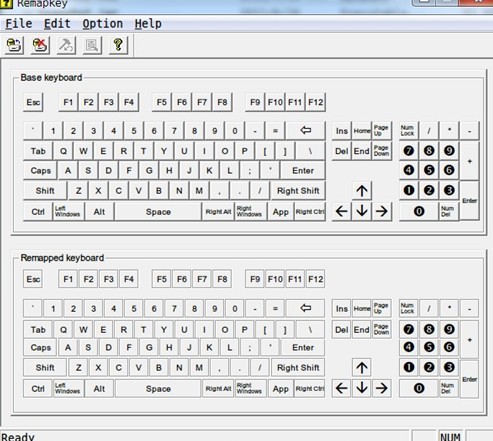Screen dimensions: 493x441
Task: Open the Help menu
Action: [x=148, y=24]
